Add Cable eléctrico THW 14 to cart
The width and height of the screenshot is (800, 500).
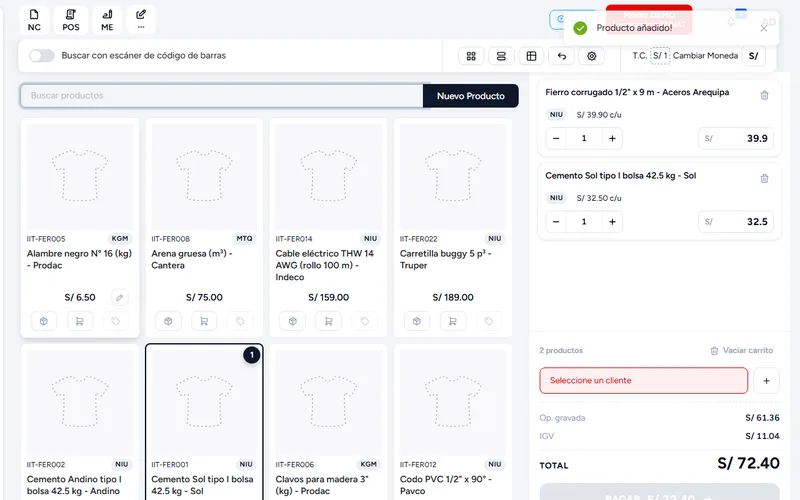point(329,321)
